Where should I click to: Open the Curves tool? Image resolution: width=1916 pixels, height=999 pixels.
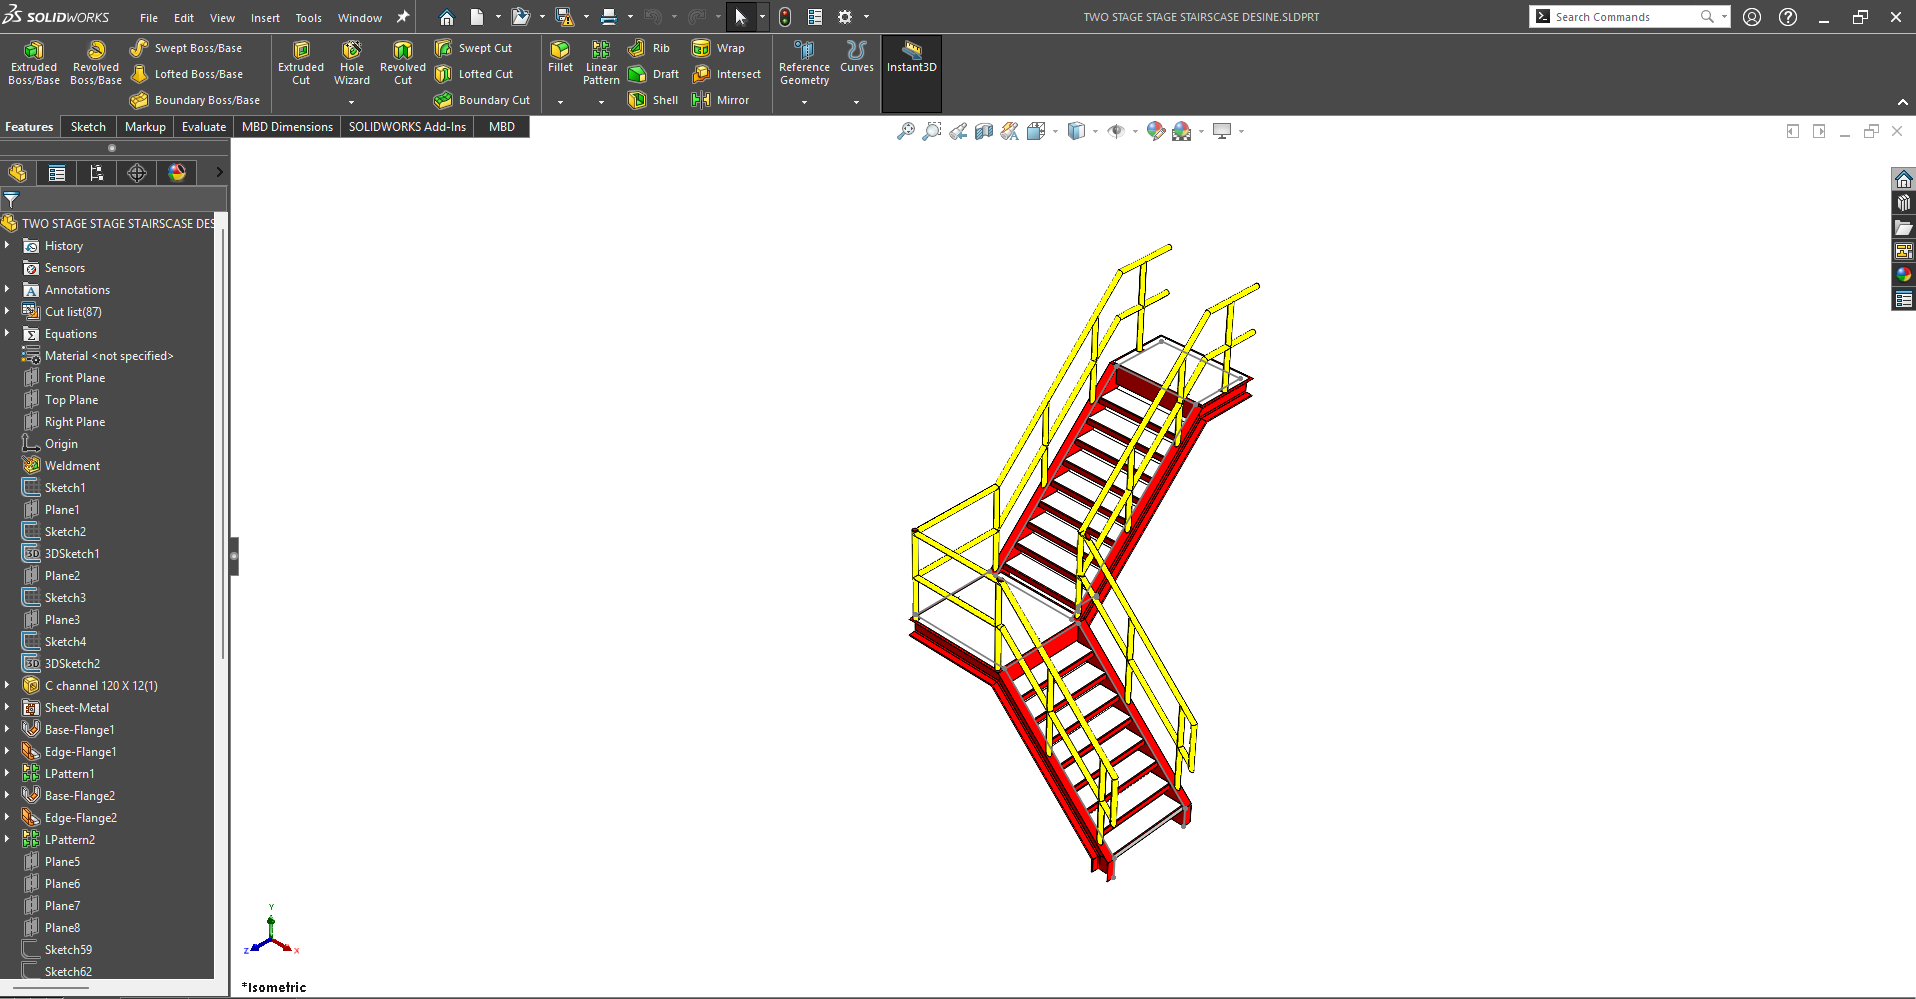pyautogui.click(x=856, y=56)
